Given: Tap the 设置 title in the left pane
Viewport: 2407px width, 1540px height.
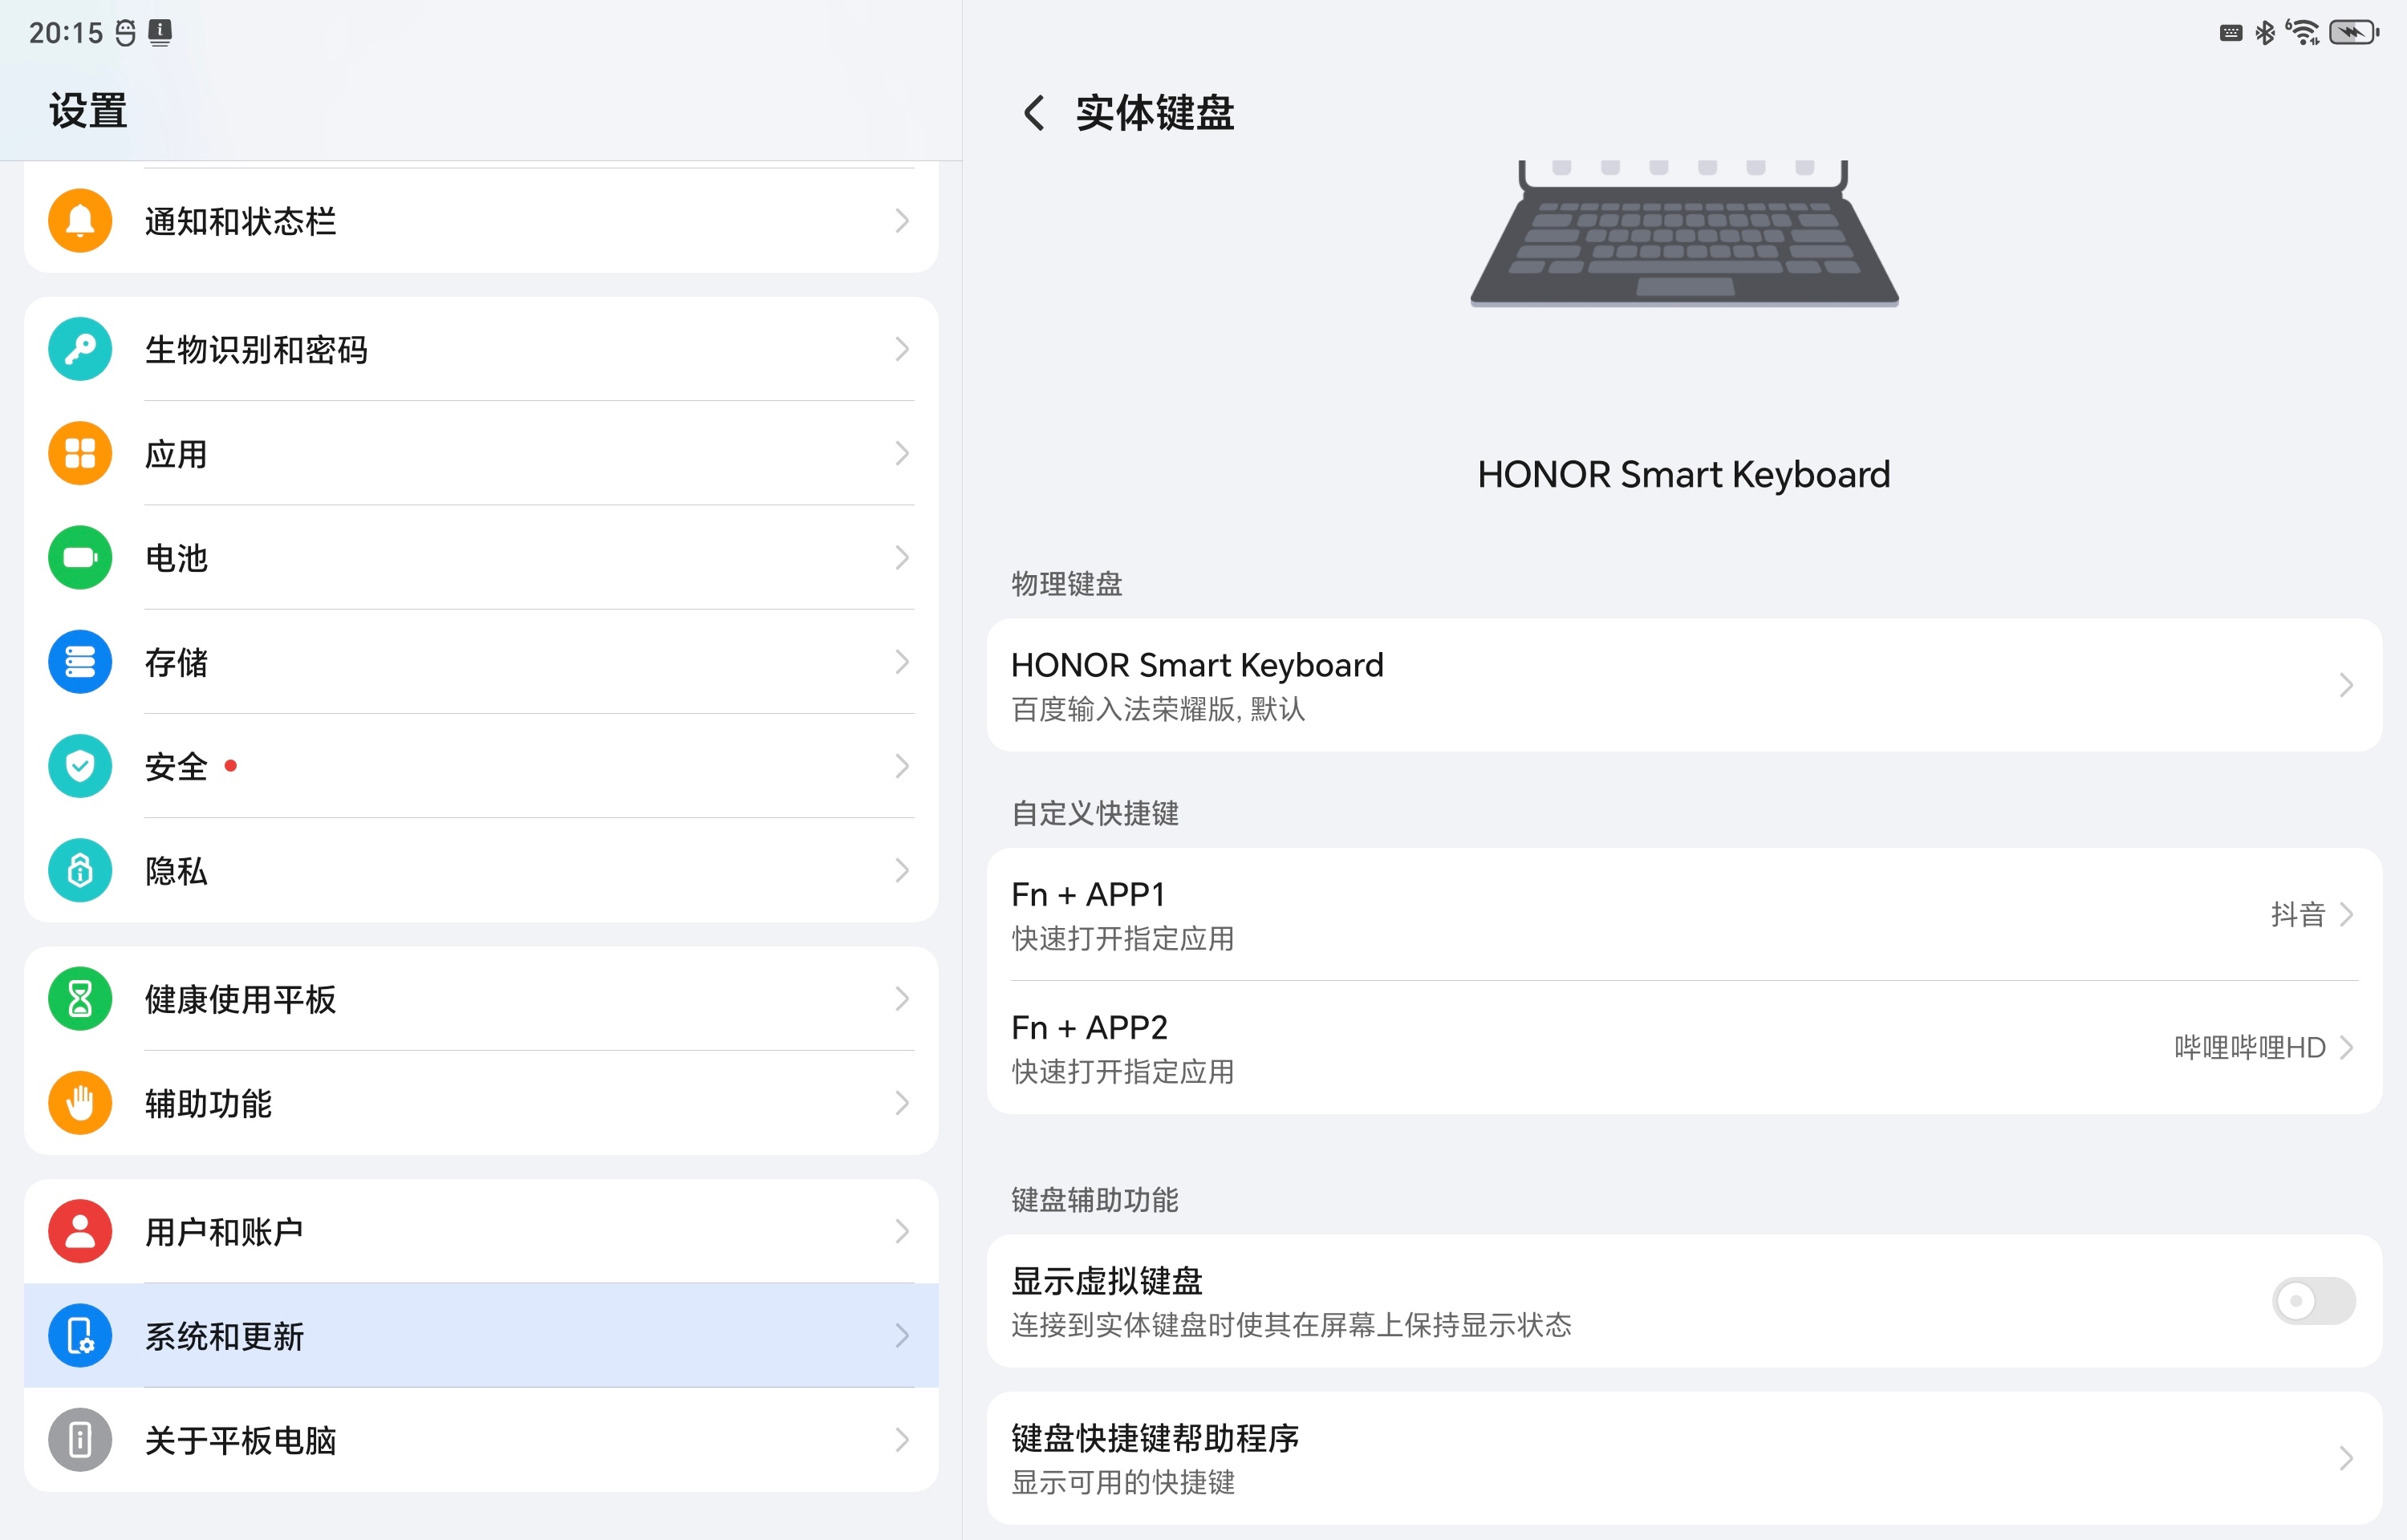Looking at the screenshot, I should pyautogui.click(x=88, y=110).
